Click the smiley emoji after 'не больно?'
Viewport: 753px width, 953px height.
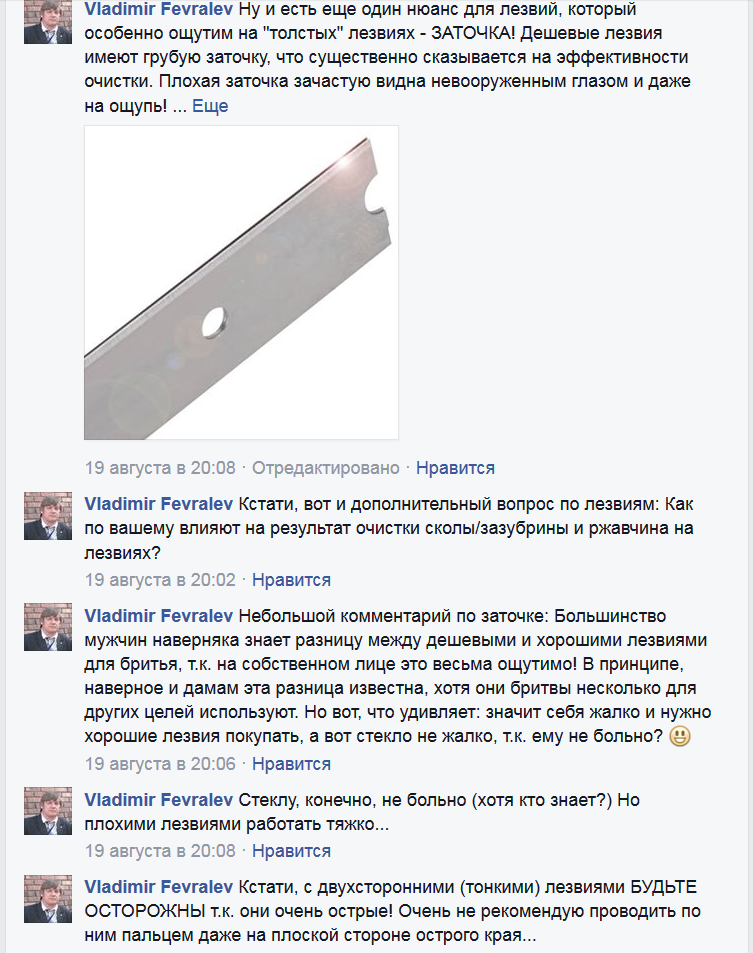click(x=679, y=737)
